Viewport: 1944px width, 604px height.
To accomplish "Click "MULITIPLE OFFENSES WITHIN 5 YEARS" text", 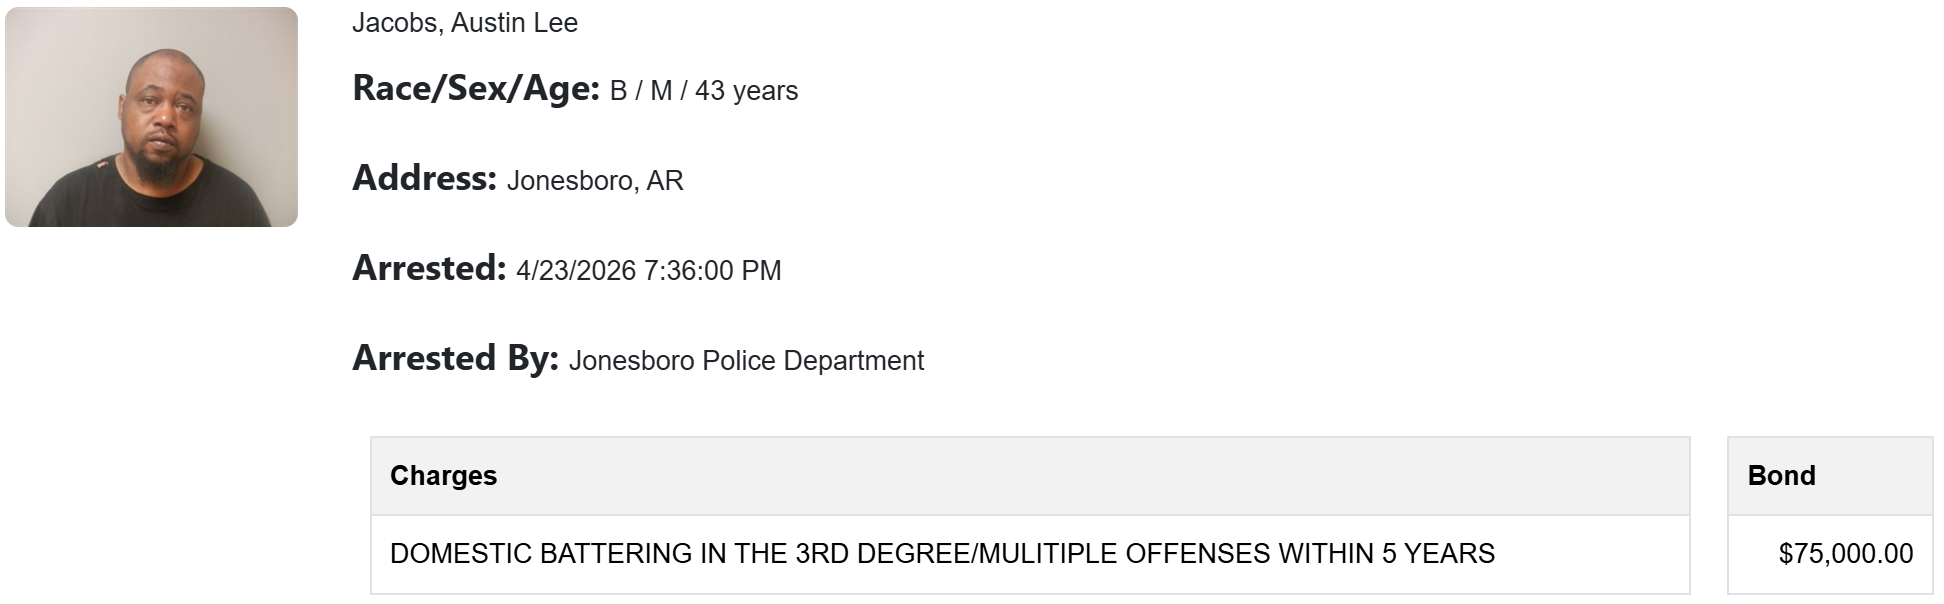I will click(1236, 554).
